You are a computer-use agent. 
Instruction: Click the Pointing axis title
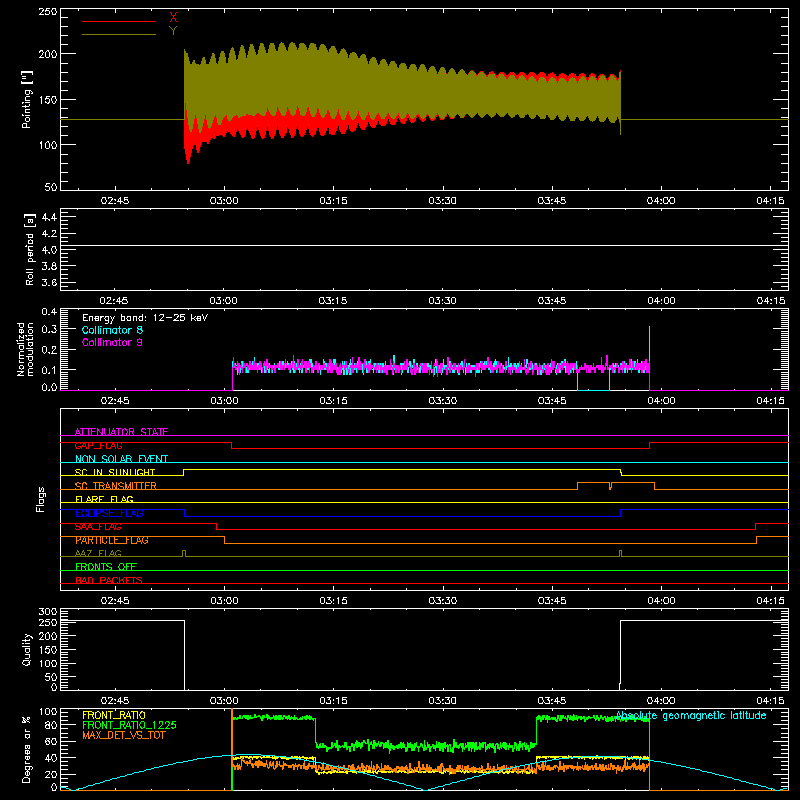27,99
